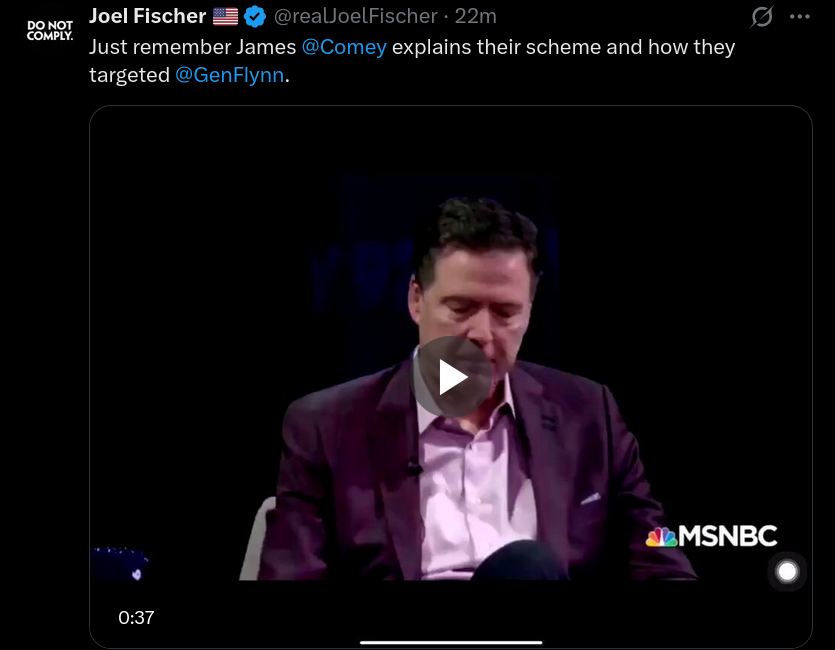Open the @realJoelFischer handle
The width and height of the screenshot is (835, 650).
click(355, 17)
